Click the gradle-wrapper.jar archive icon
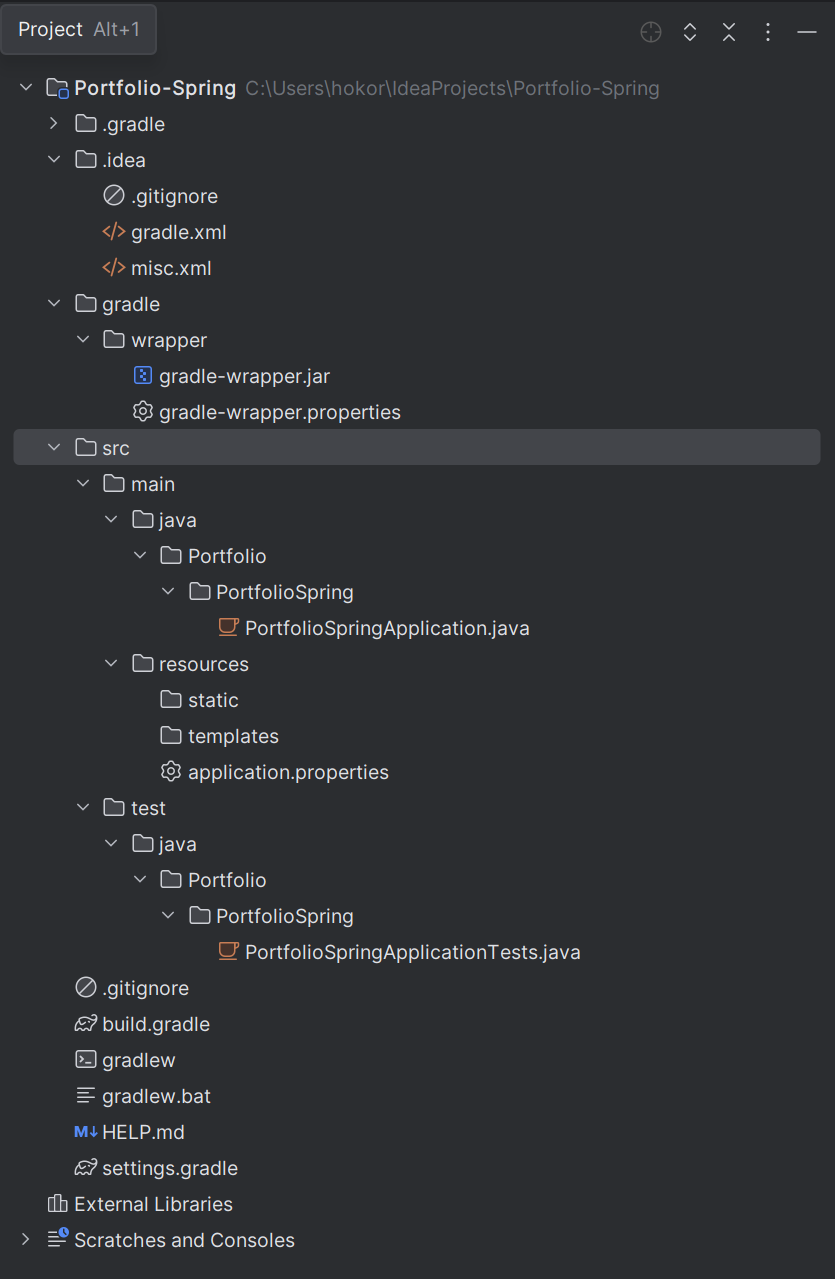The image size is (835, 1279). (142, 376)
